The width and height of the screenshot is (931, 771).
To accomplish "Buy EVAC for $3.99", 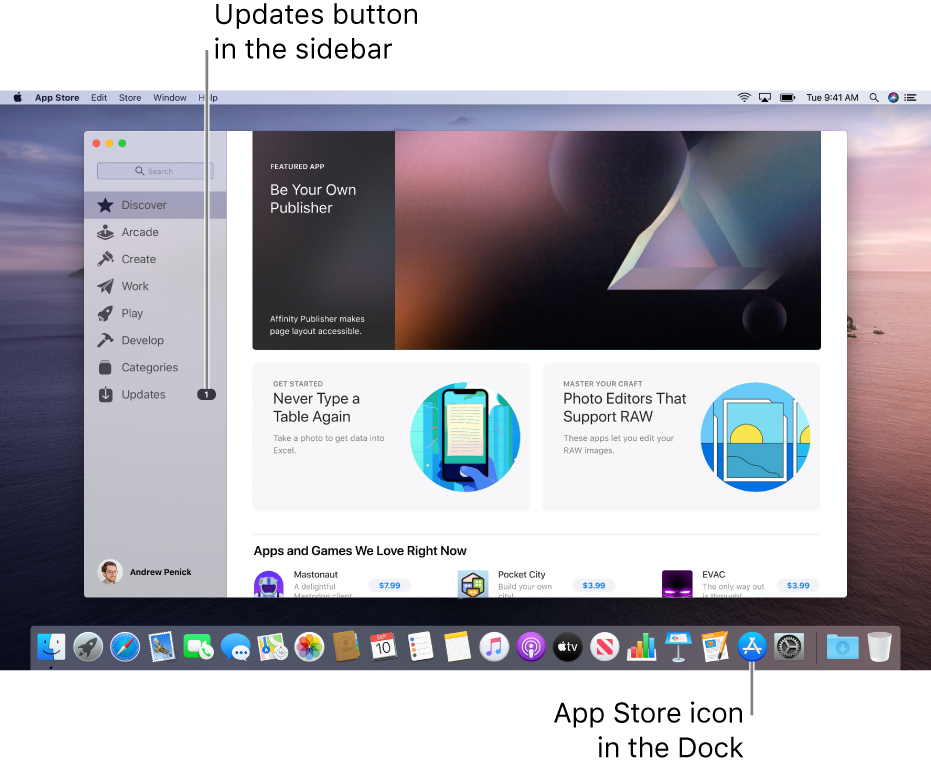I will [x=798, y=585].
